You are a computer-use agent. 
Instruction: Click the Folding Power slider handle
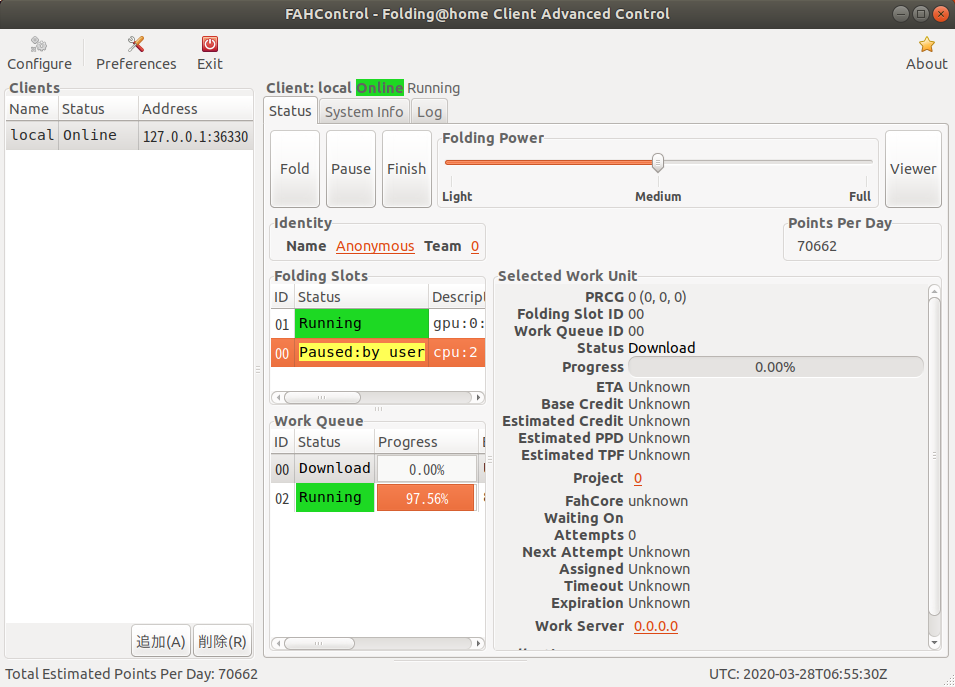point(658,163)
